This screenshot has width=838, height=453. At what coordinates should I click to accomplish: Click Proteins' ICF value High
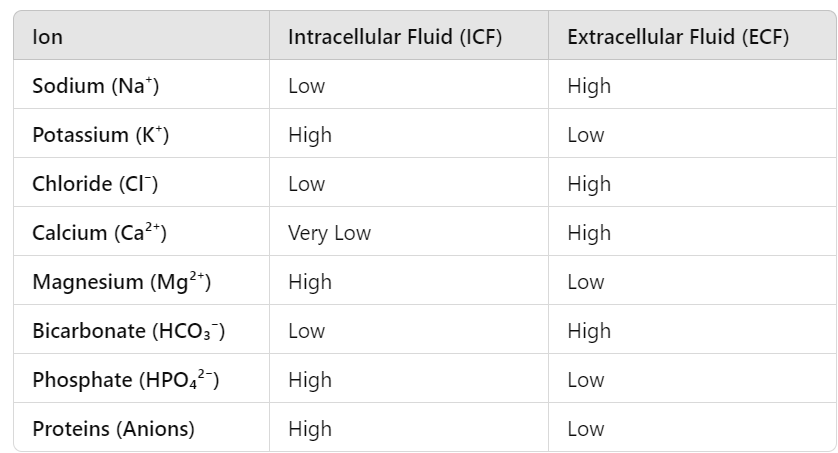(309, 429)
